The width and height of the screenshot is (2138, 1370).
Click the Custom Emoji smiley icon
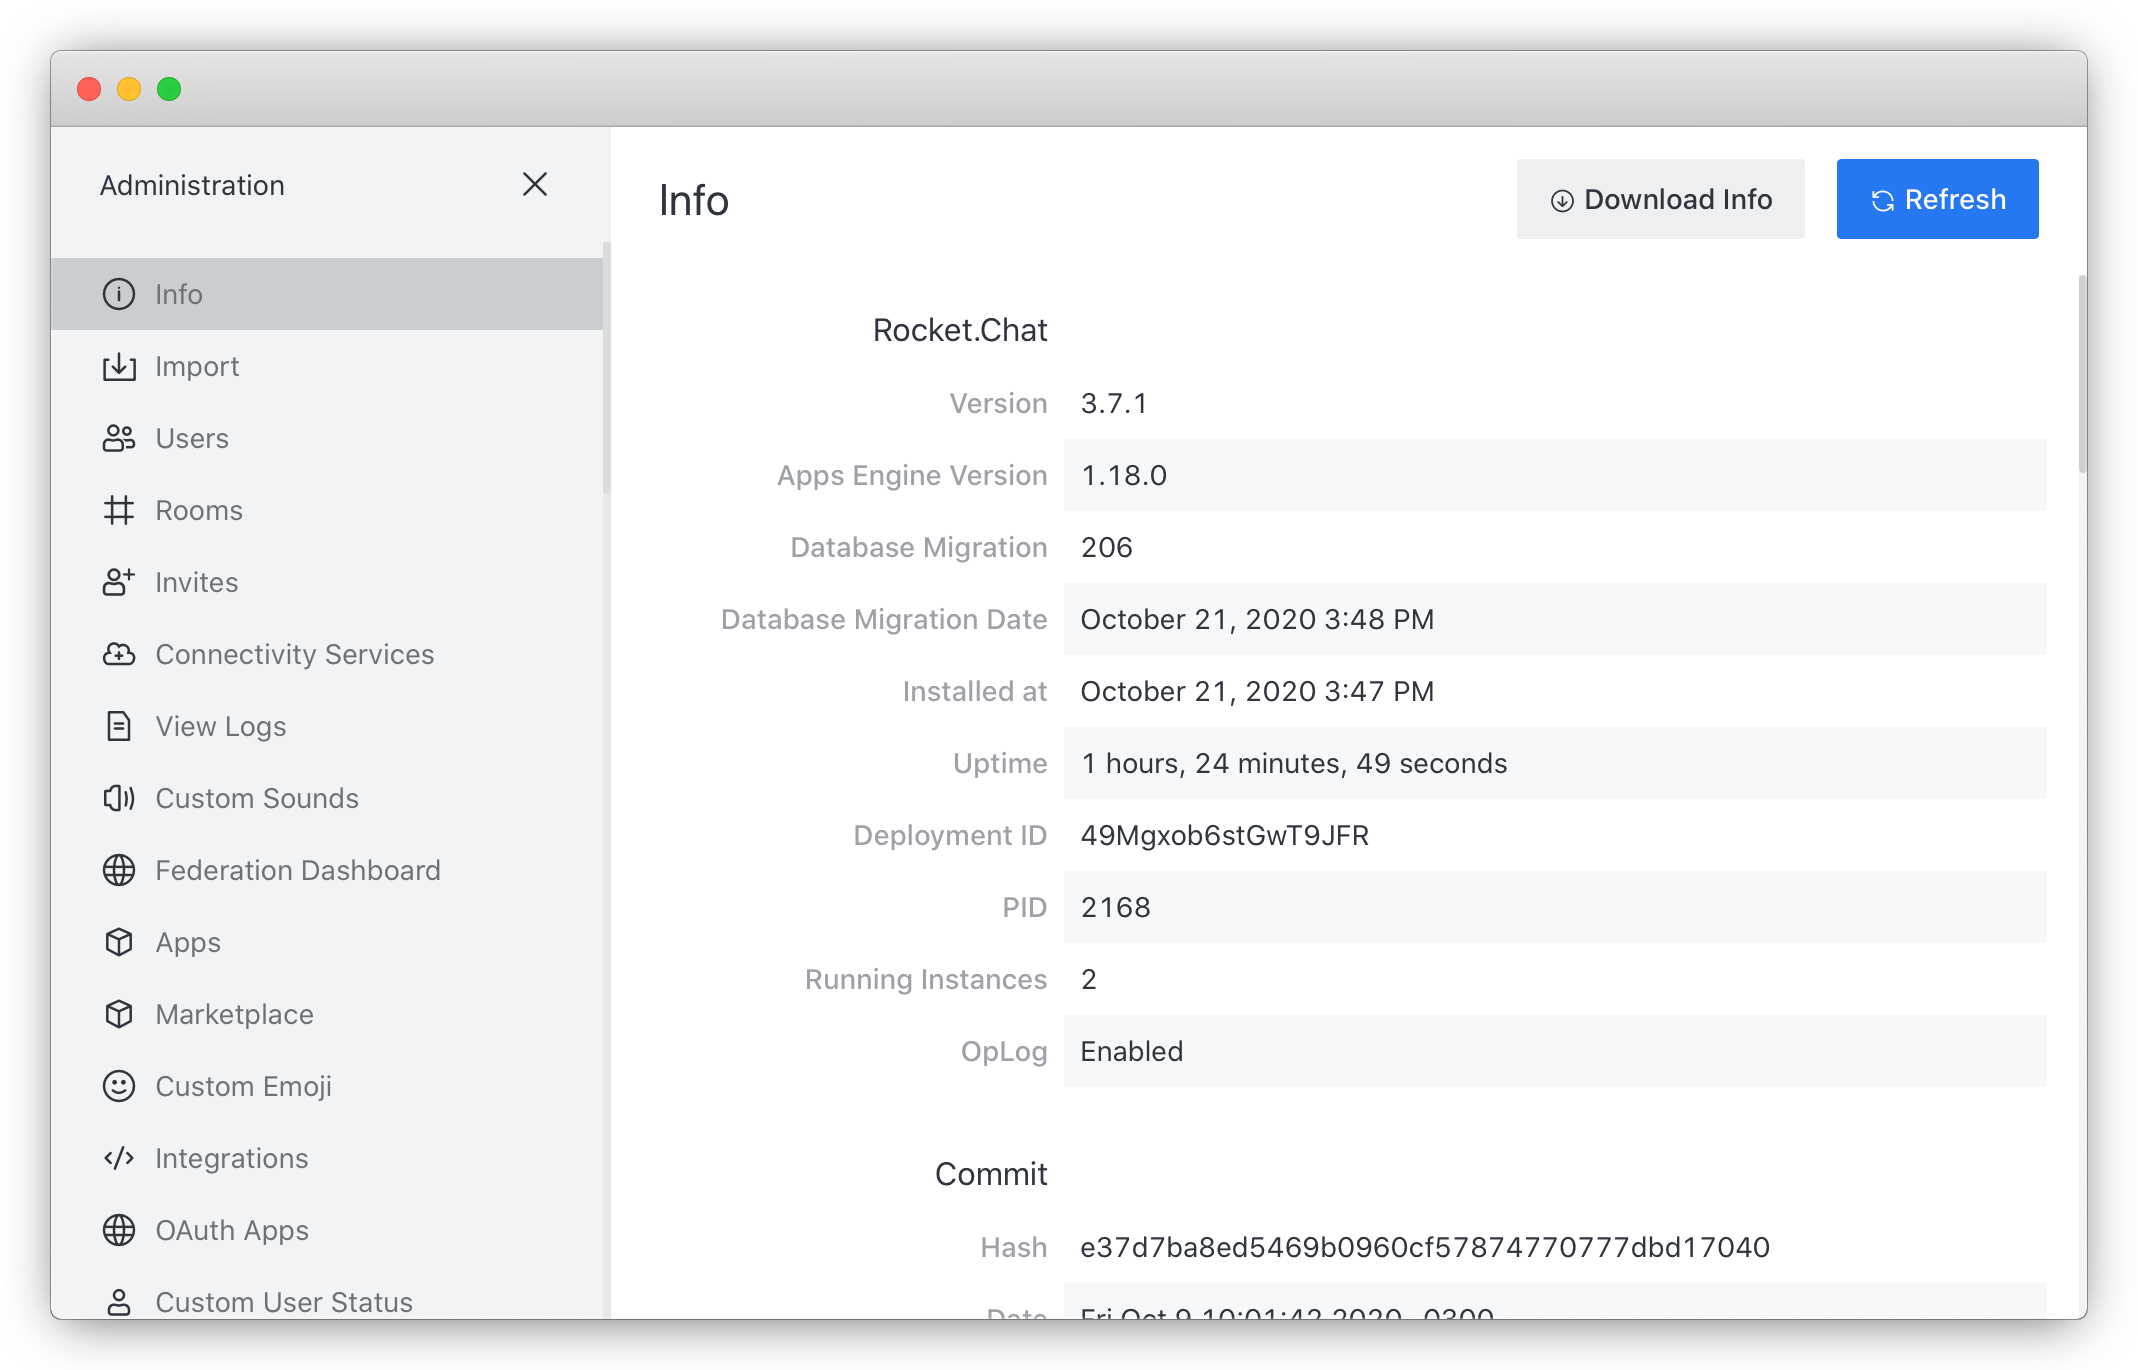pyautogui.click(x=119, y=1086)
